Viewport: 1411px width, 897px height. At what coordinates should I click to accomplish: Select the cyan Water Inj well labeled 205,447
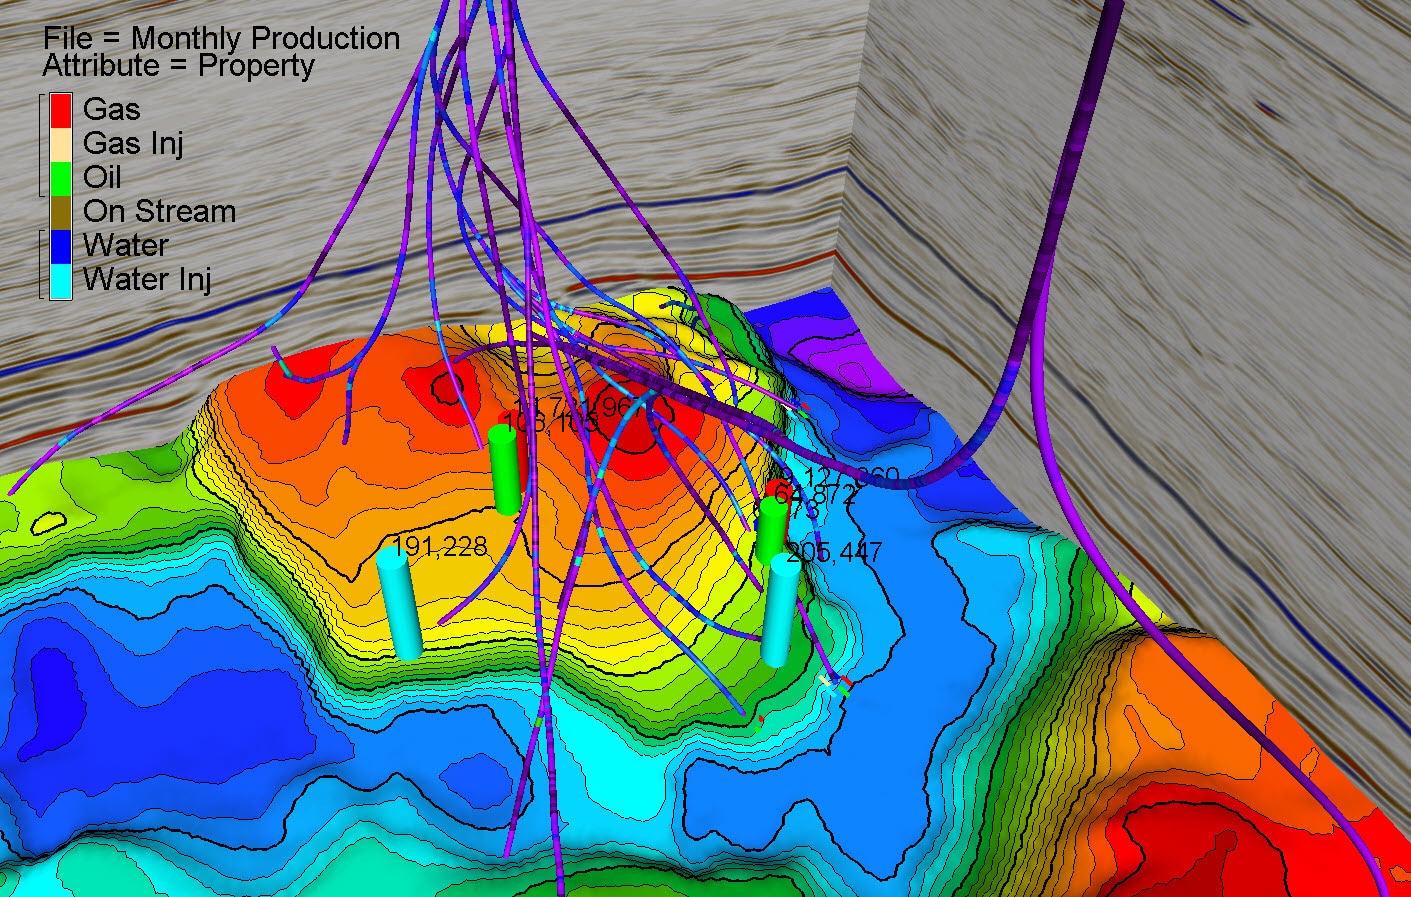(x=778, y=610)
